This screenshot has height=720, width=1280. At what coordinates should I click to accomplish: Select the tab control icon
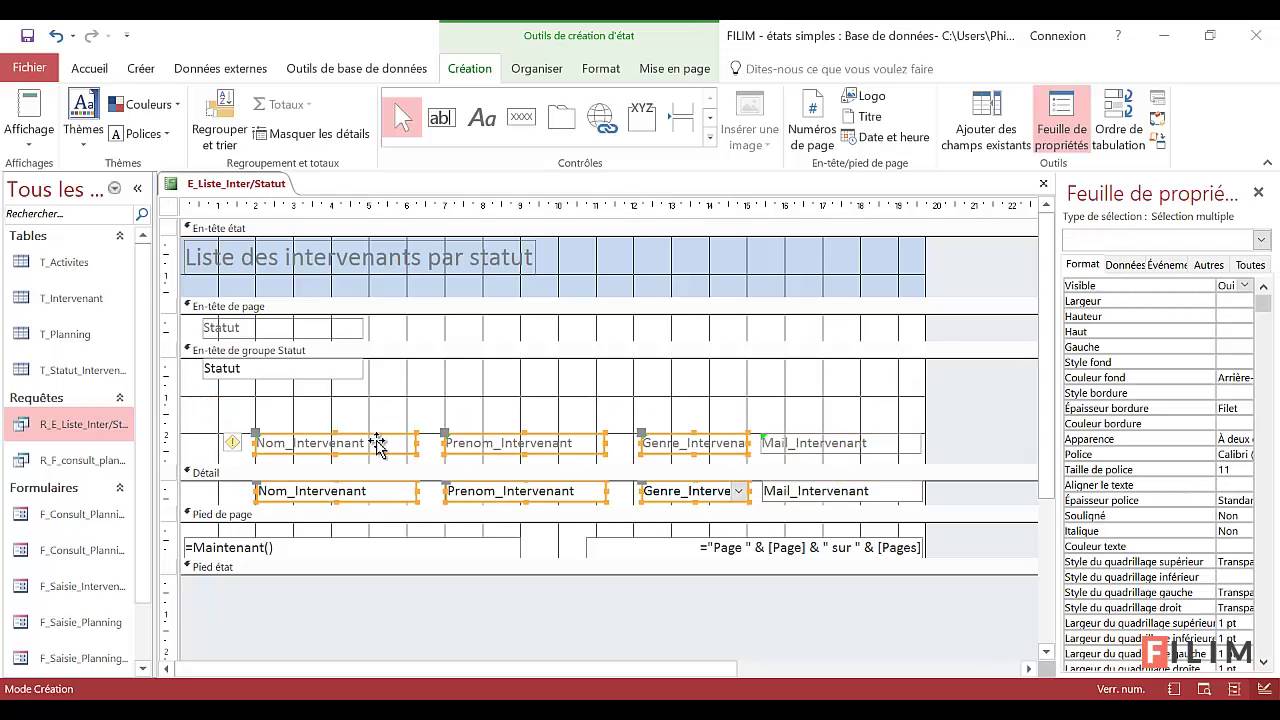coord(561,117)
